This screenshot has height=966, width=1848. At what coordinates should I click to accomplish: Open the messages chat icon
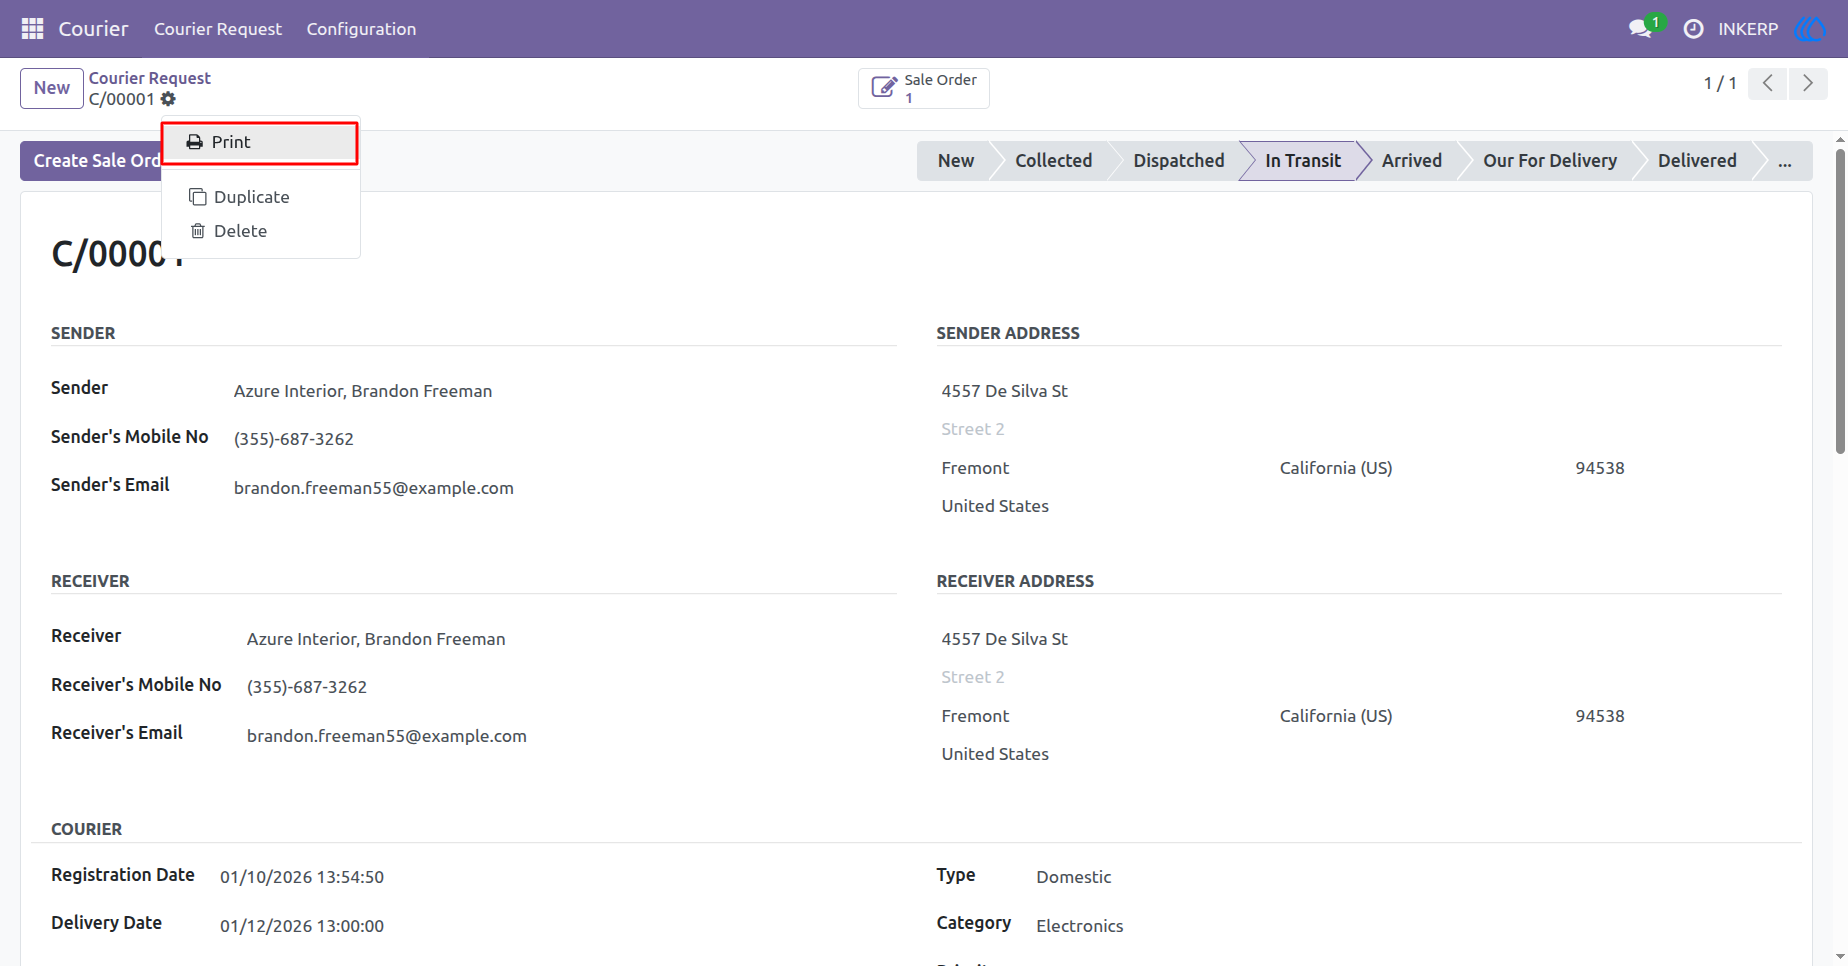1640,29
